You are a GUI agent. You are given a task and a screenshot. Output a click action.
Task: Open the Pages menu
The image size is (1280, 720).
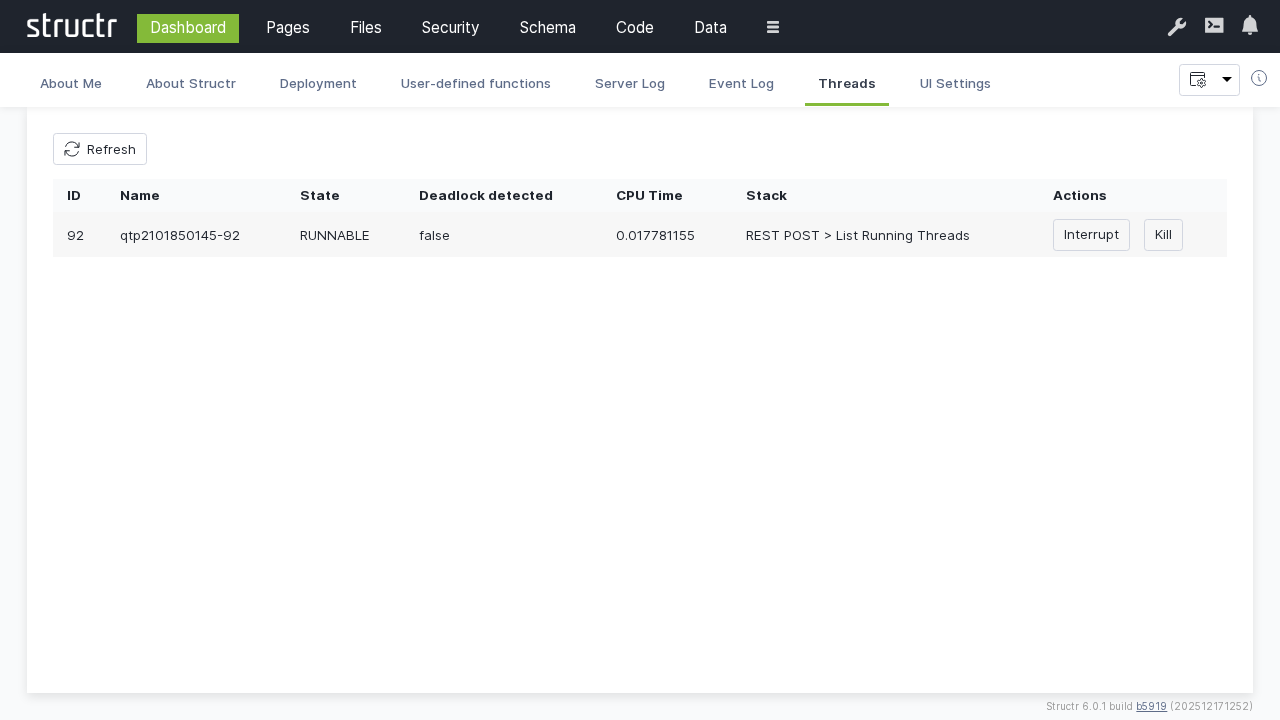pos(288,28)
